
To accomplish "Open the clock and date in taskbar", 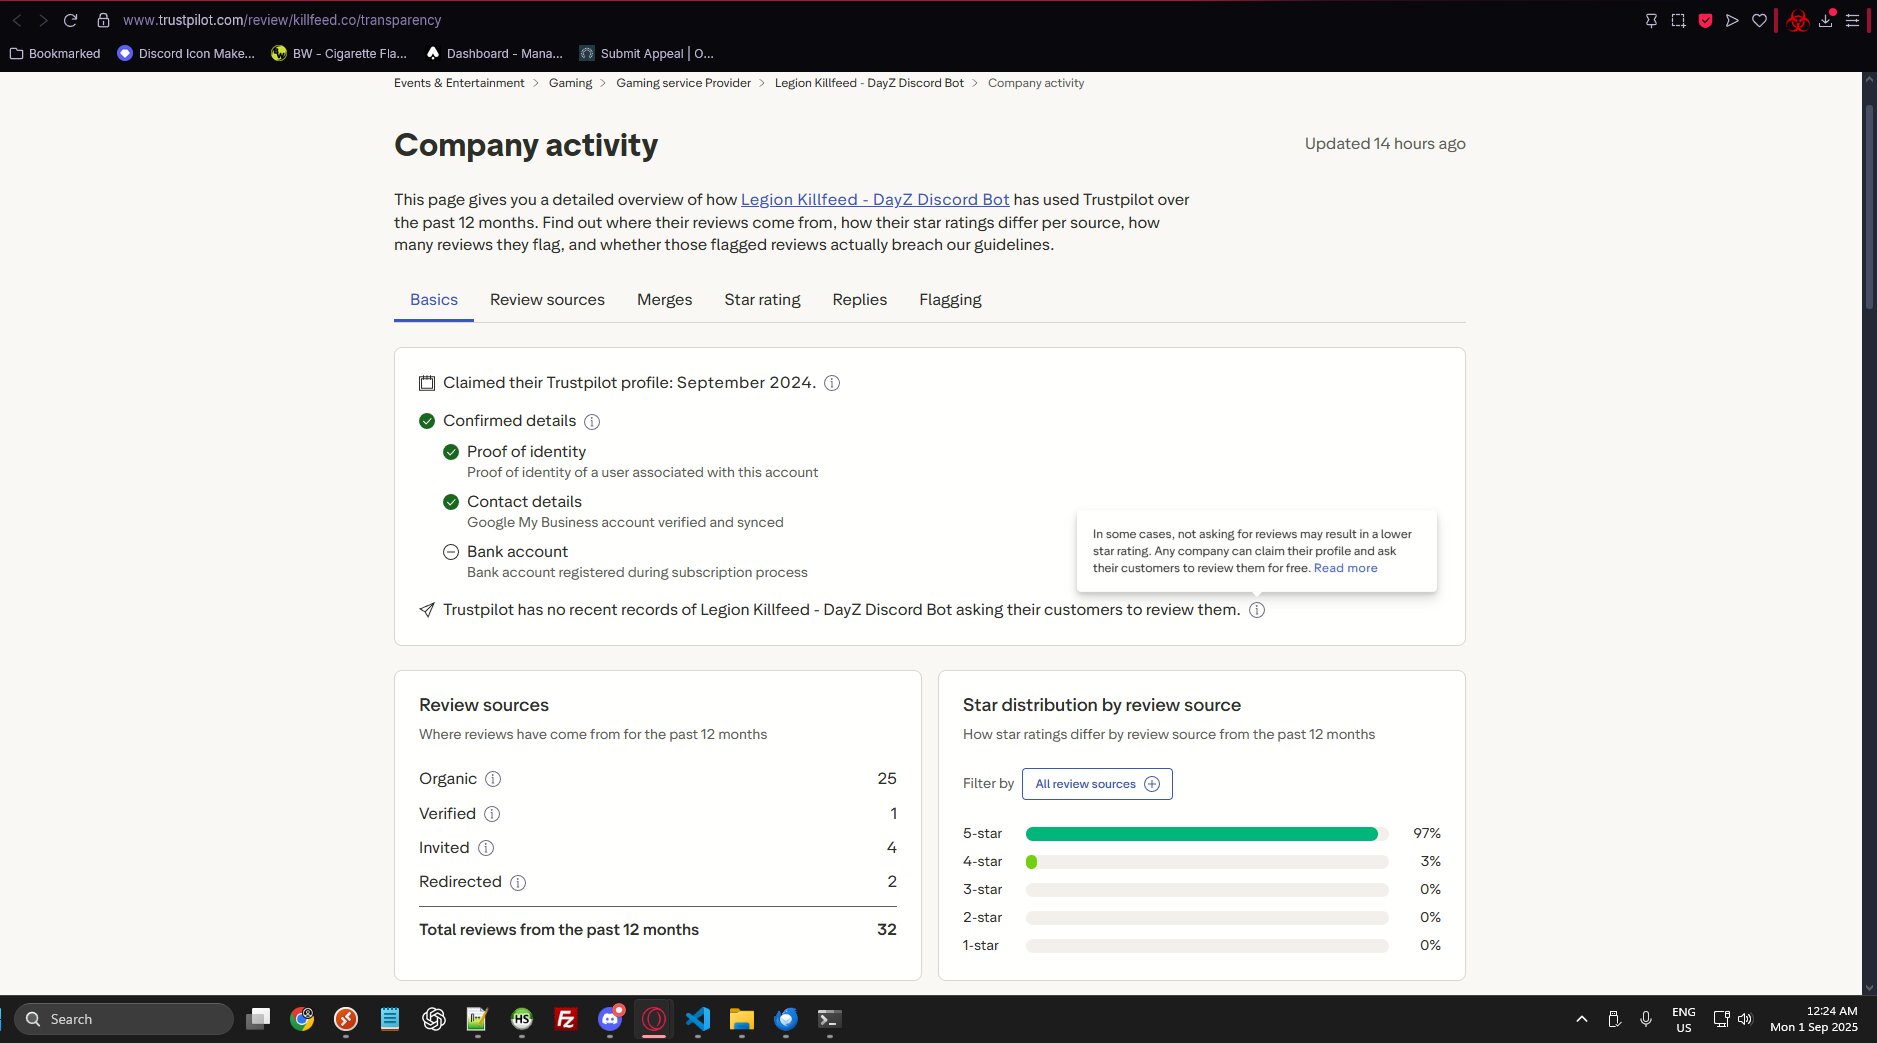I will pos(1814,1019).
